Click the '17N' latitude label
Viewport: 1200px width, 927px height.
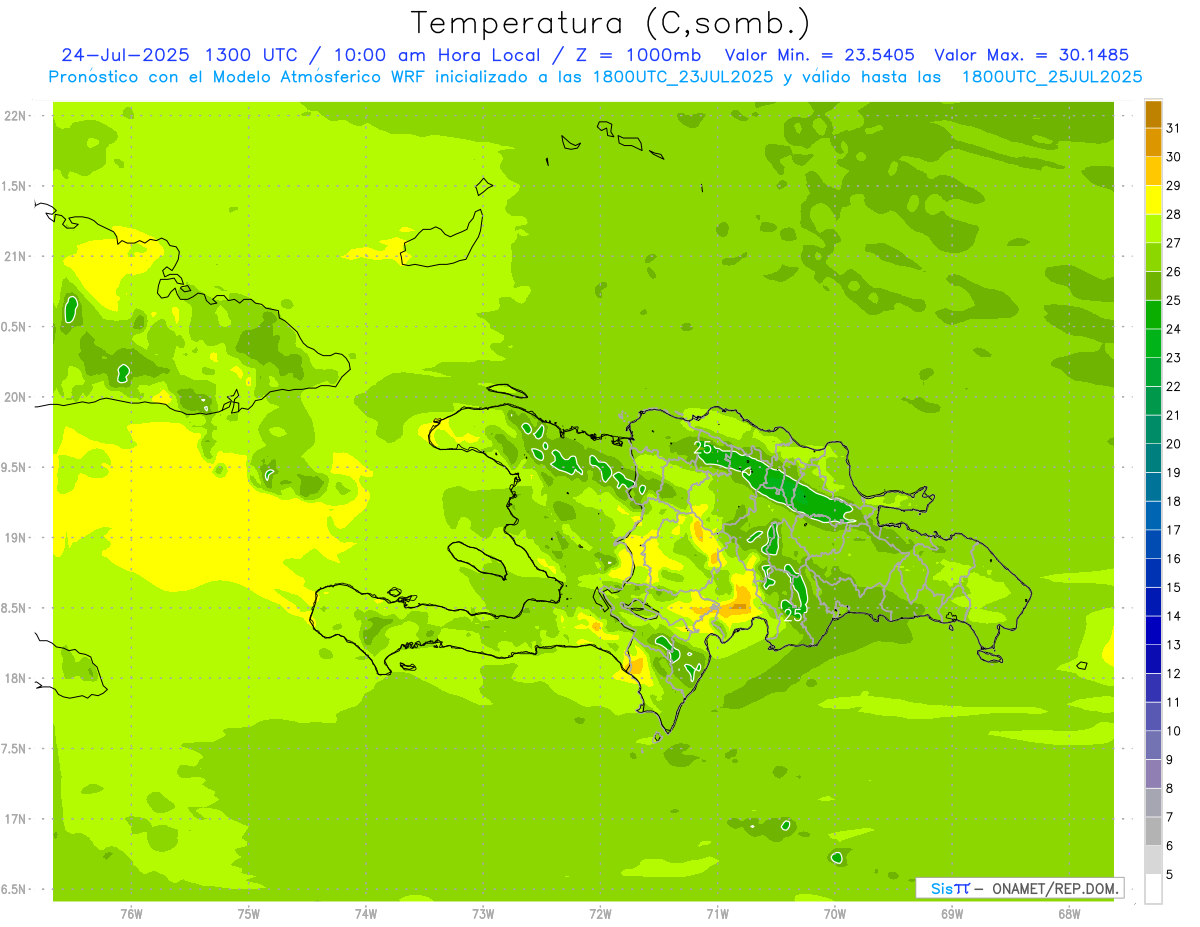pos(15,819)
